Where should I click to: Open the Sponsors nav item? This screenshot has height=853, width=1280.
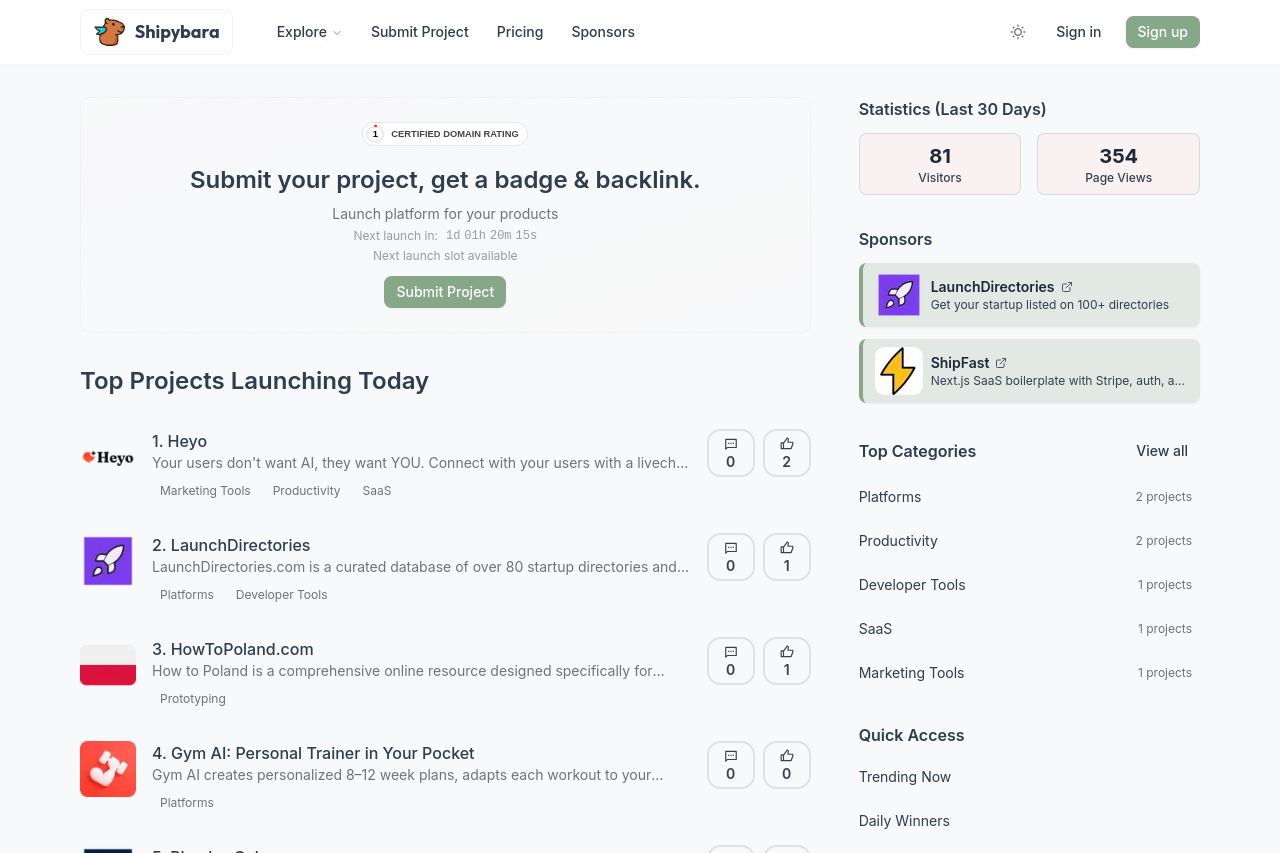point(603,32)
